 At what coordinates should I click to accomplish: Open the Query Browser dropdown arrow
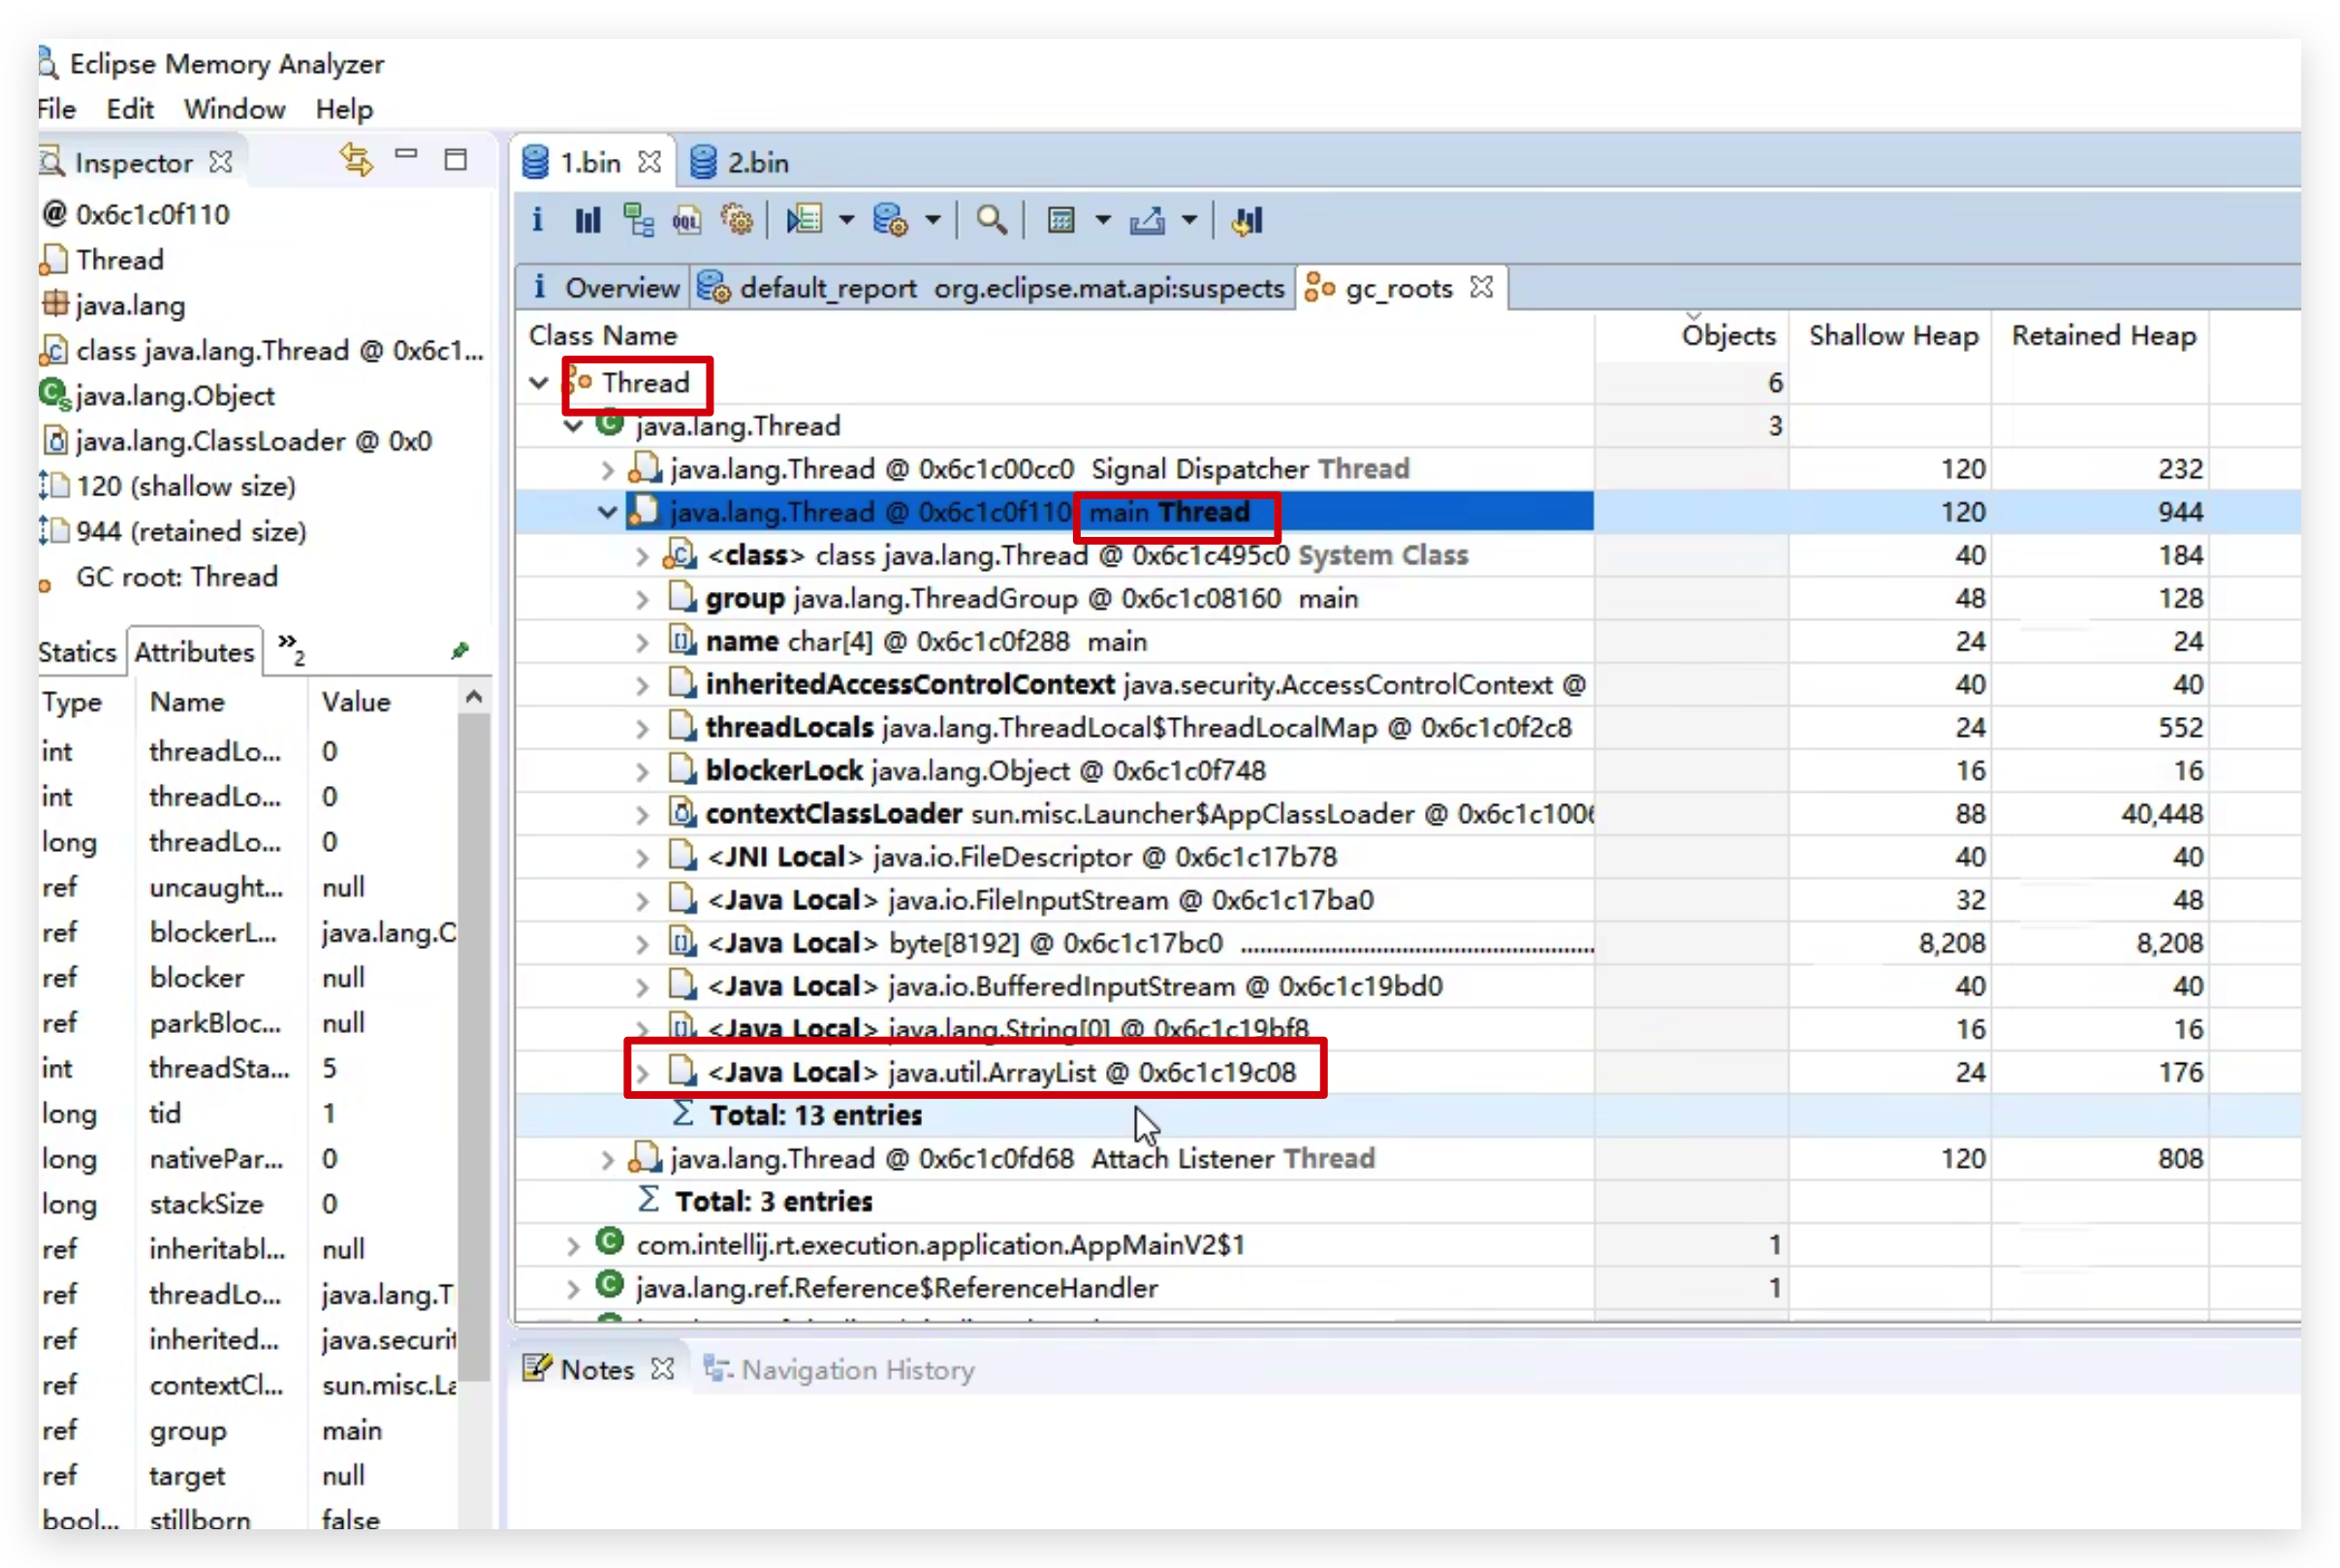[933, 220]
